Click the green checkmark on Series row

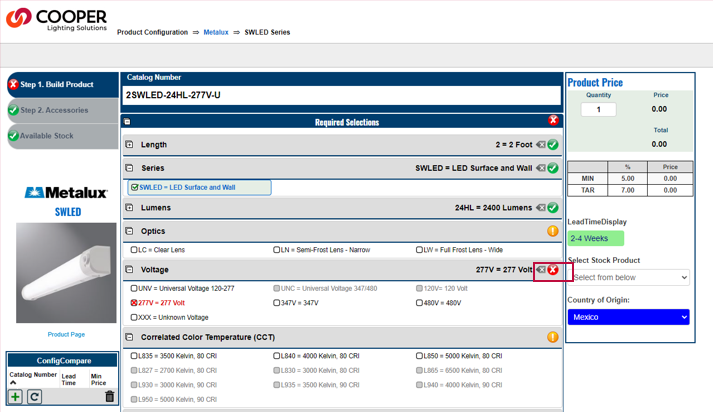(553, 168)
